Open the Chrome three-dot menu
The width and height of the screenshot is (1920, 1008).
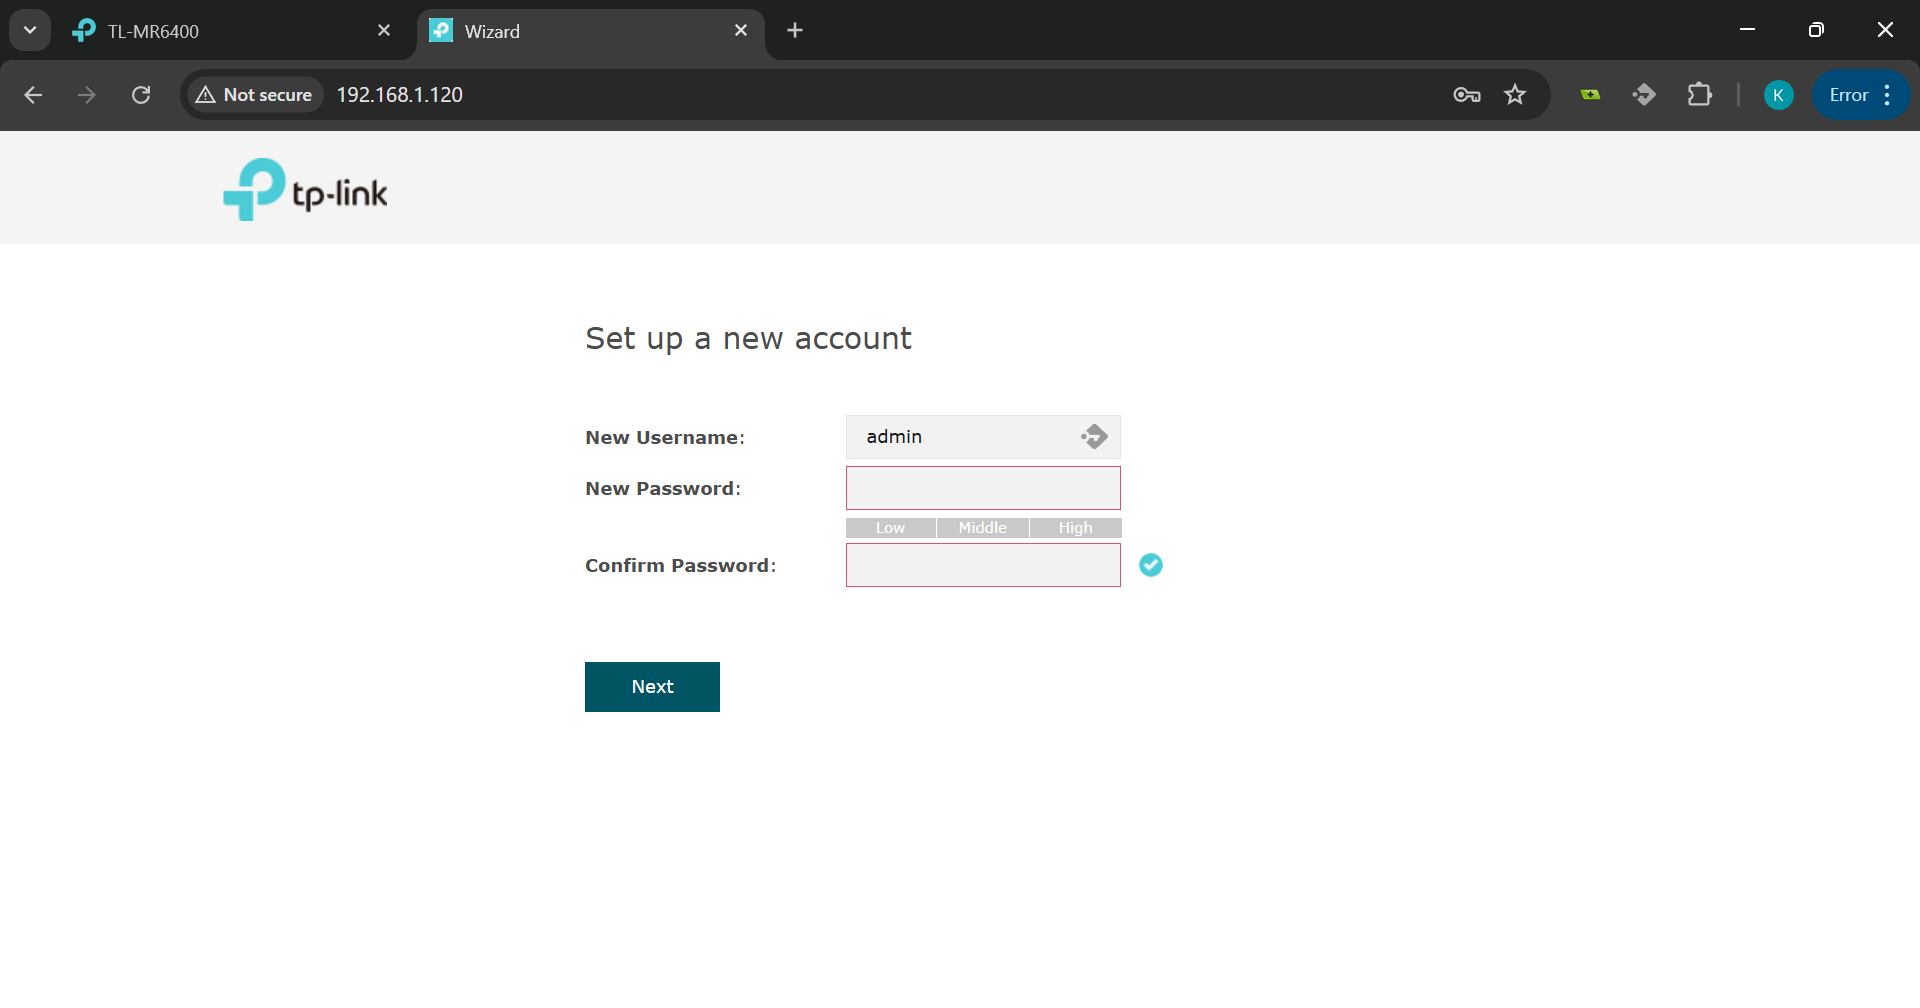1887,95
